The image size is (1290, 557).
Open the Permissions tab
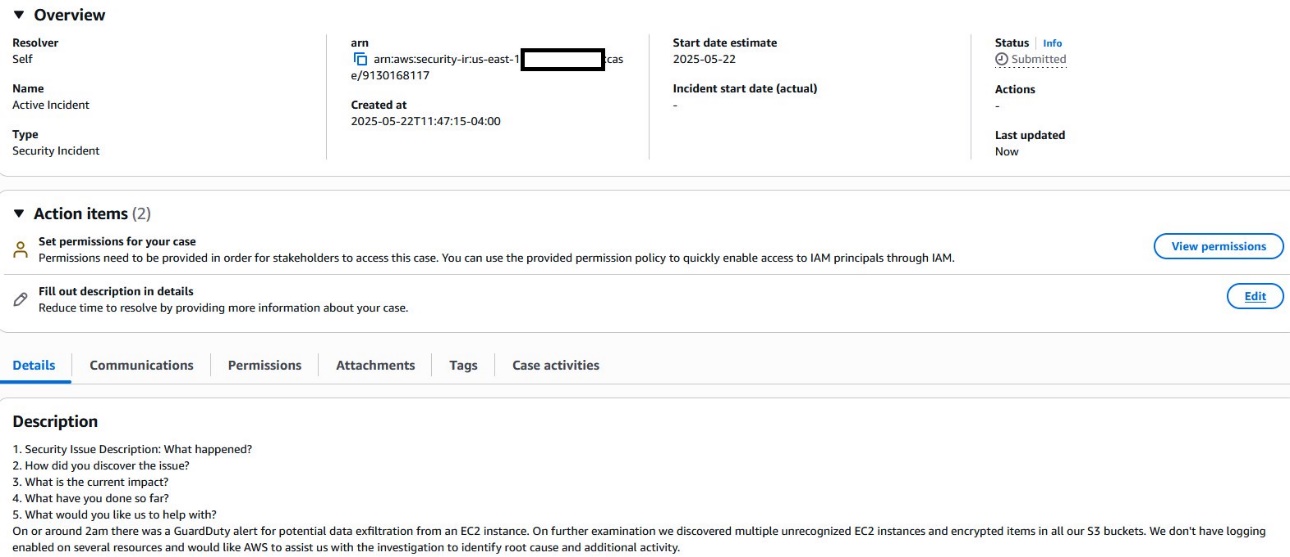[x=264, y=365]
